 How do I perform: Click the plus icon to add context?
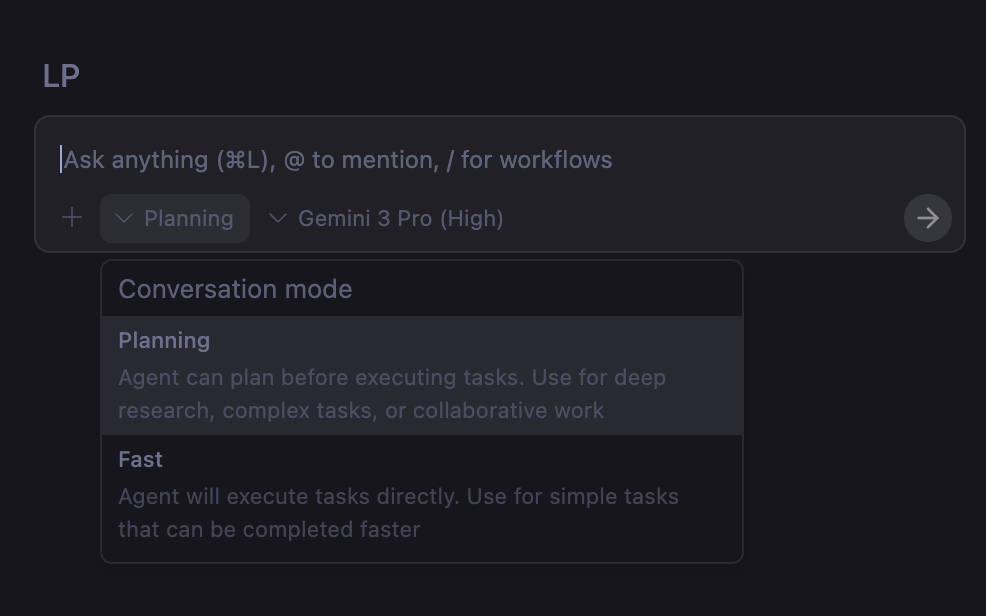[72, 218]
